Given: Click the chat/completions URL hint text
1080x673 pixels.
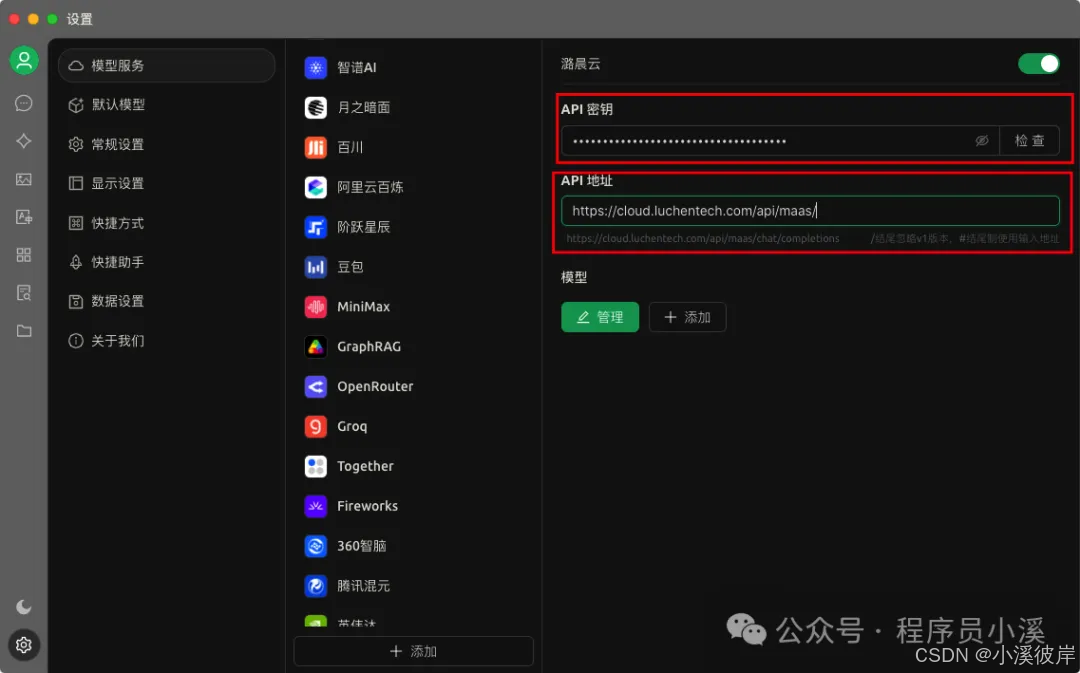Looking at the screenshot, I should pyautogui.click(x=703, y=238).
